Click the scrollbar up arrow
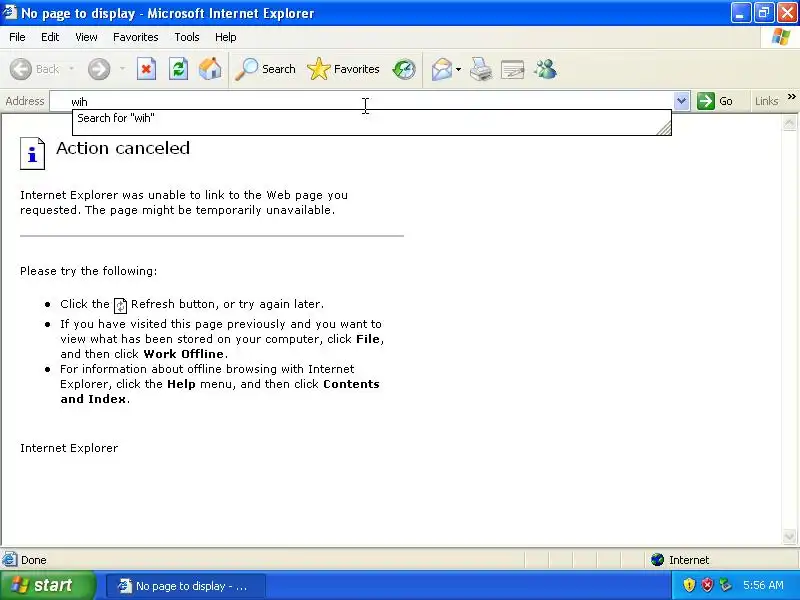800x600 pixels. click(789, 123)
